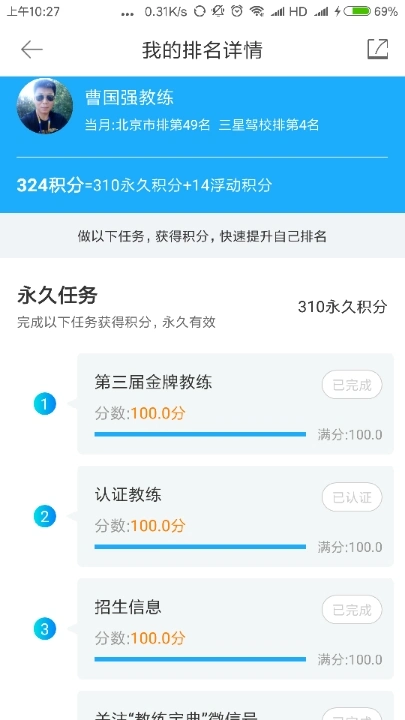Tap progress bar of 招生信息

point(200,659)
